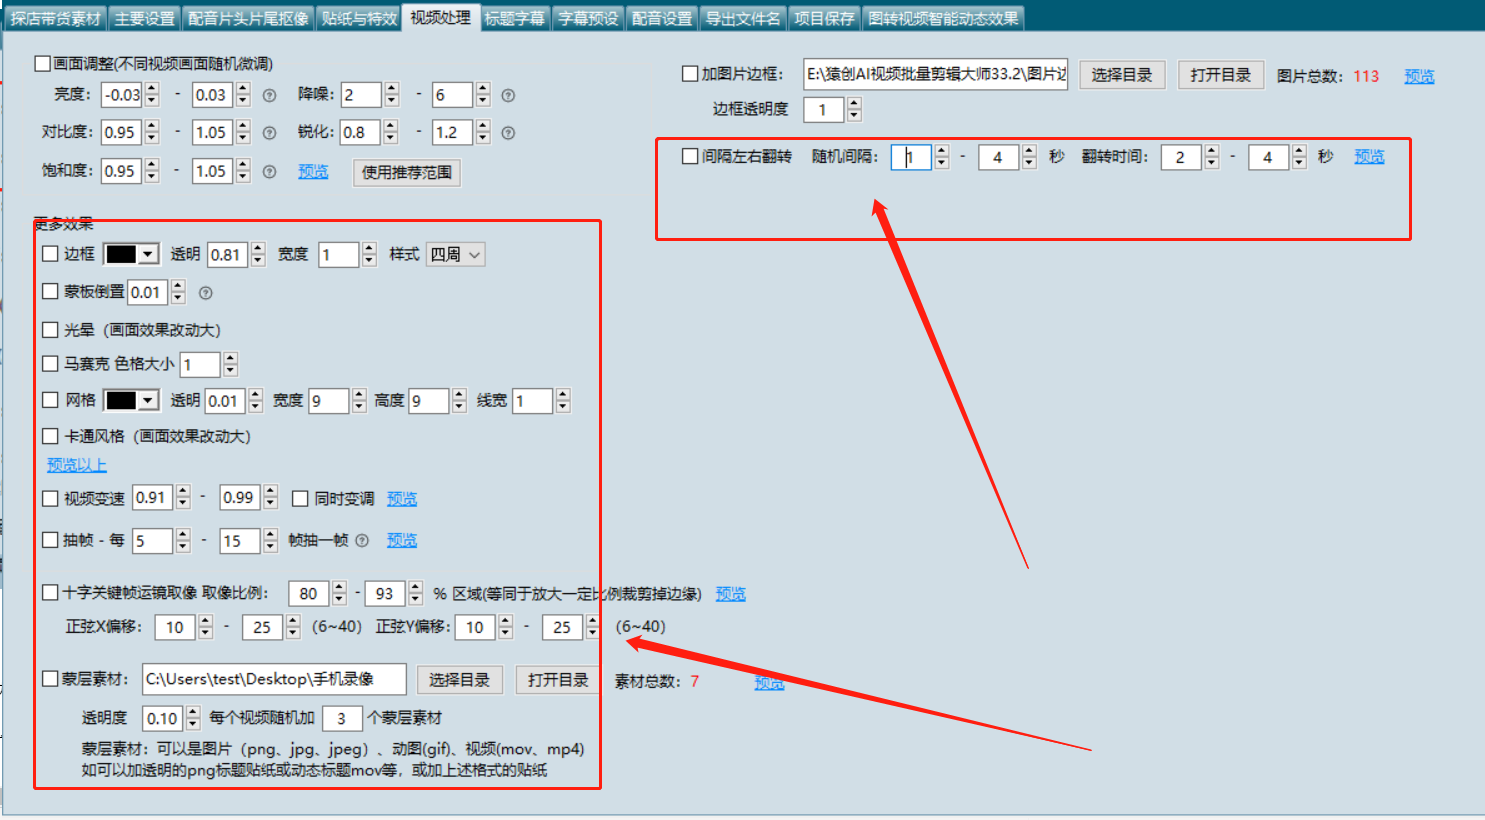Enable 卡通风格 checkbox
Screen dimensions: 1485x820
50,436
